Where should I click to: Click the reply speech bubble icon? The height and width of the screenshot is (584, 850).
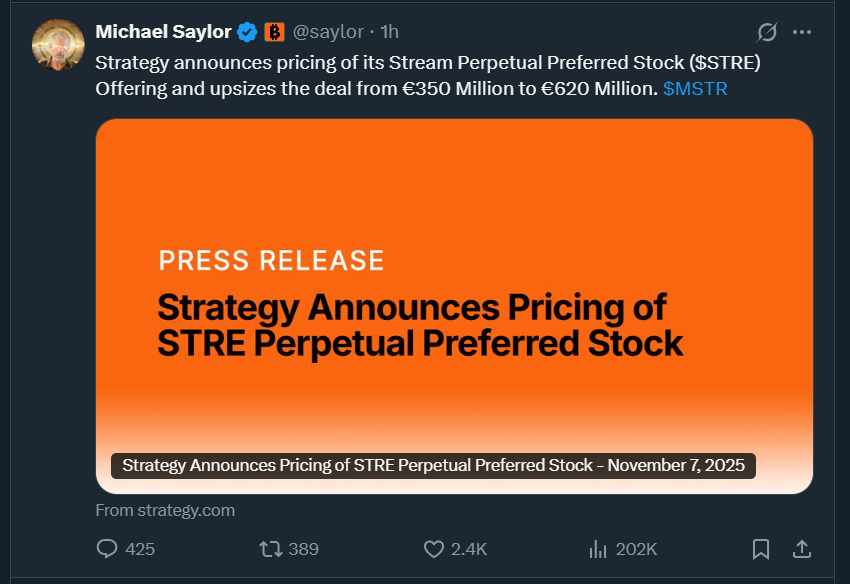coord(107,549)
